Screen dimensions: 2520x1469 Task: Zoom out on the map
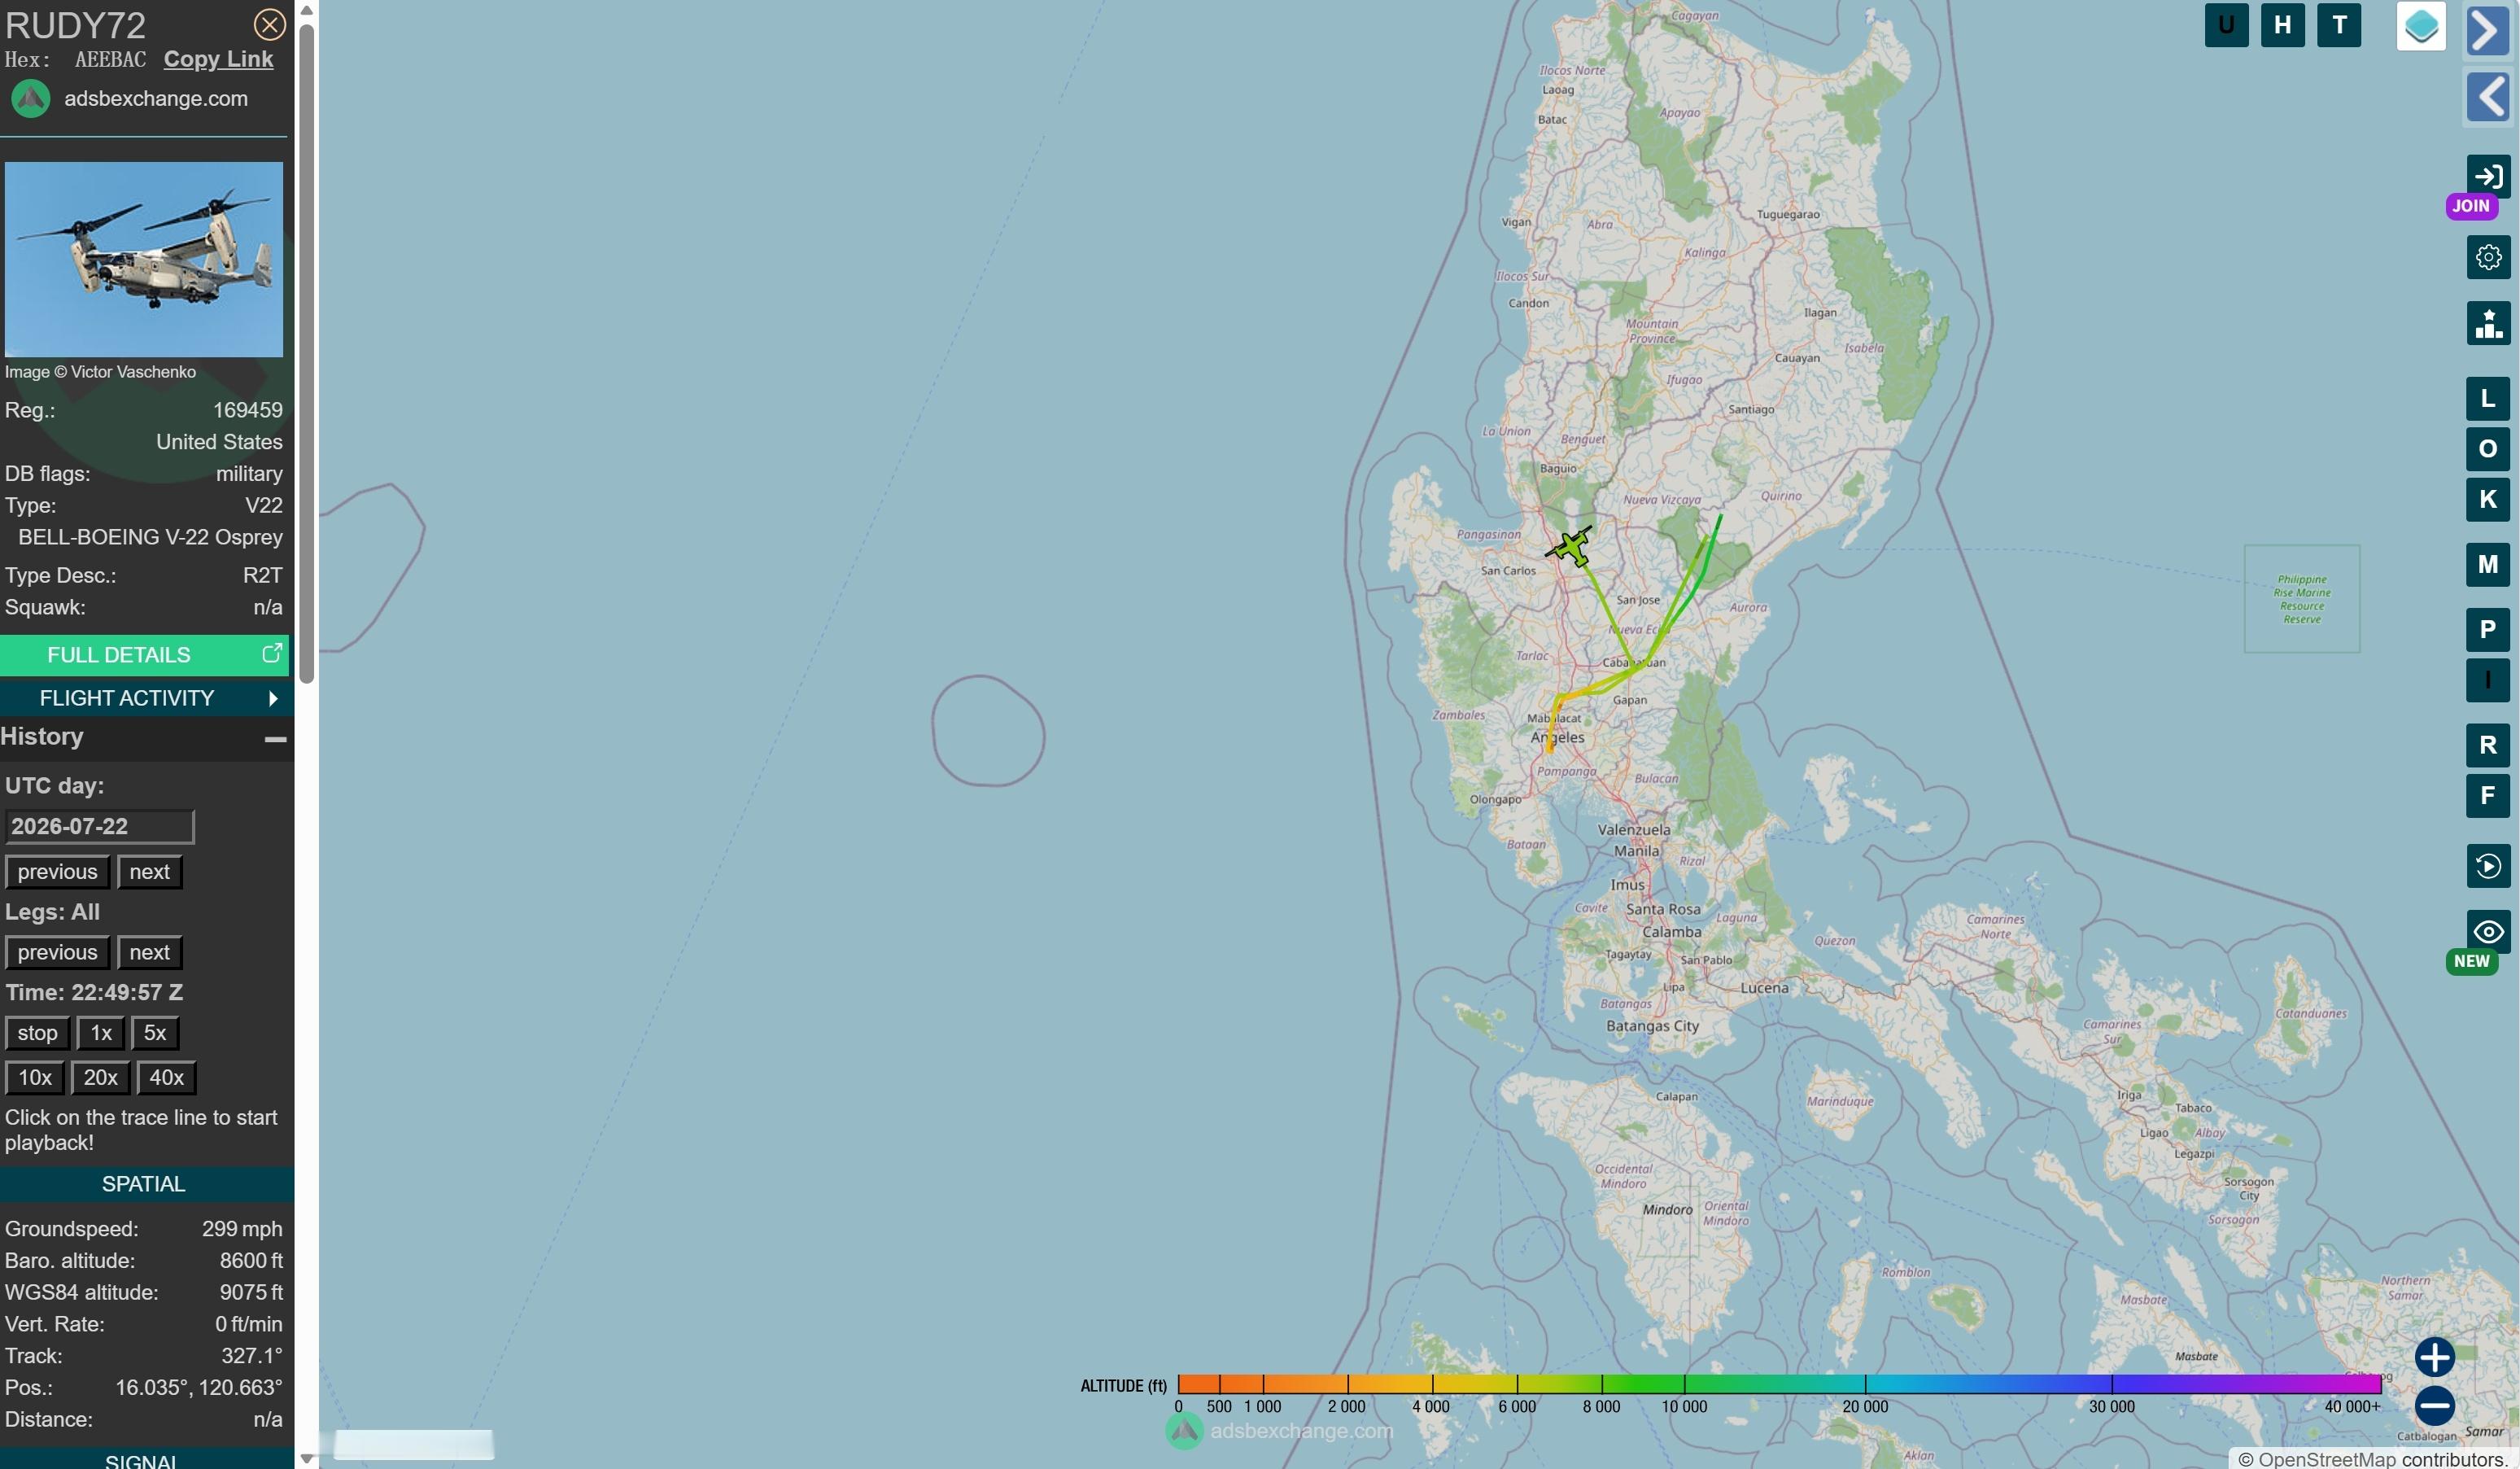(x=2435, y=1405)
